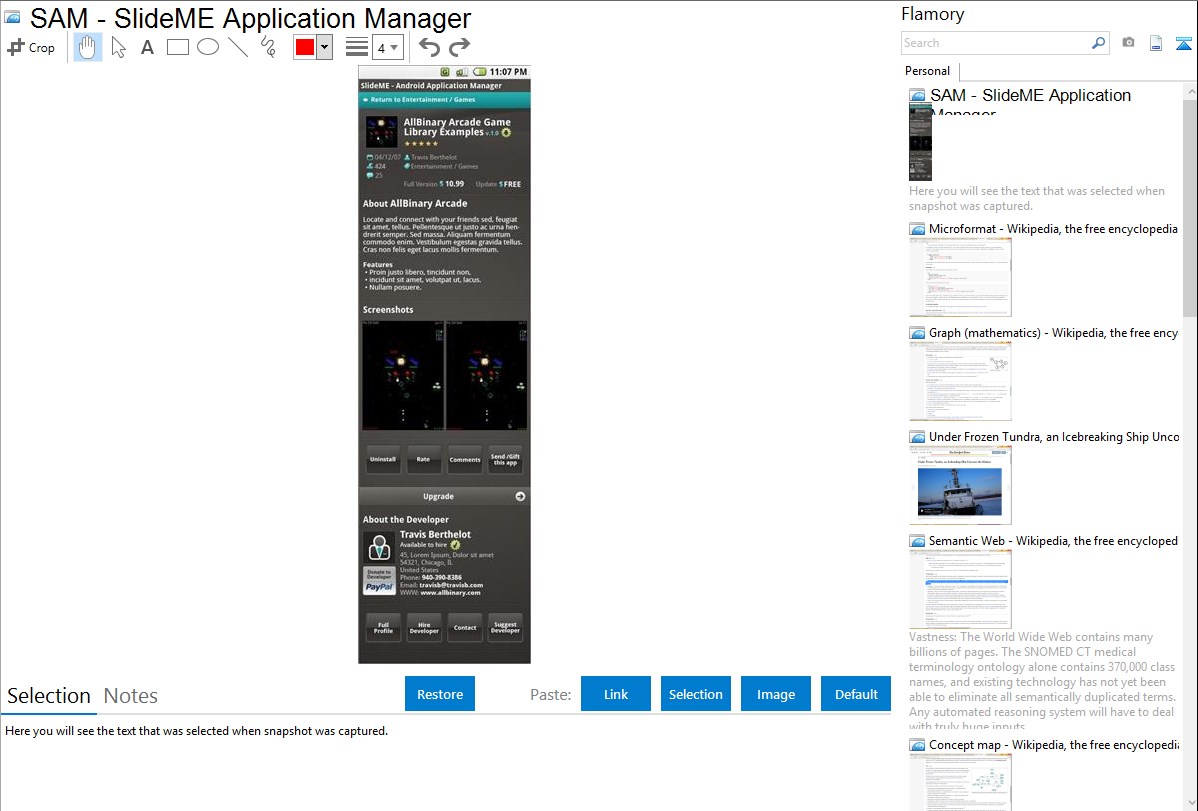Open Under Frozen Tundra snapshot thumbnail

pyautogui.click(x=960, y=485)
